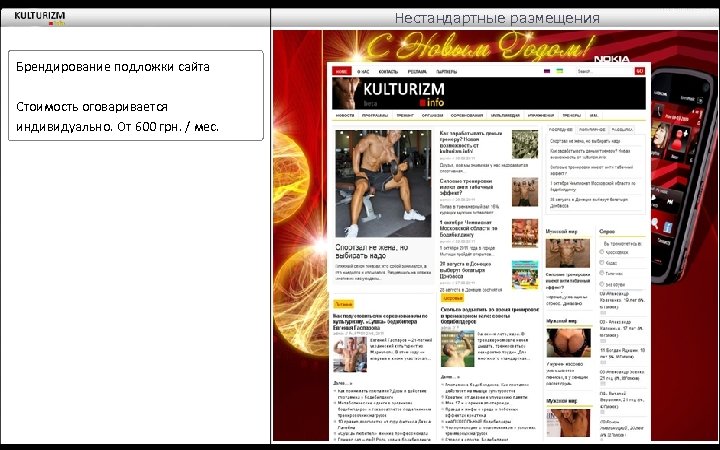Click the red Home button in site menu

point(342,71)
